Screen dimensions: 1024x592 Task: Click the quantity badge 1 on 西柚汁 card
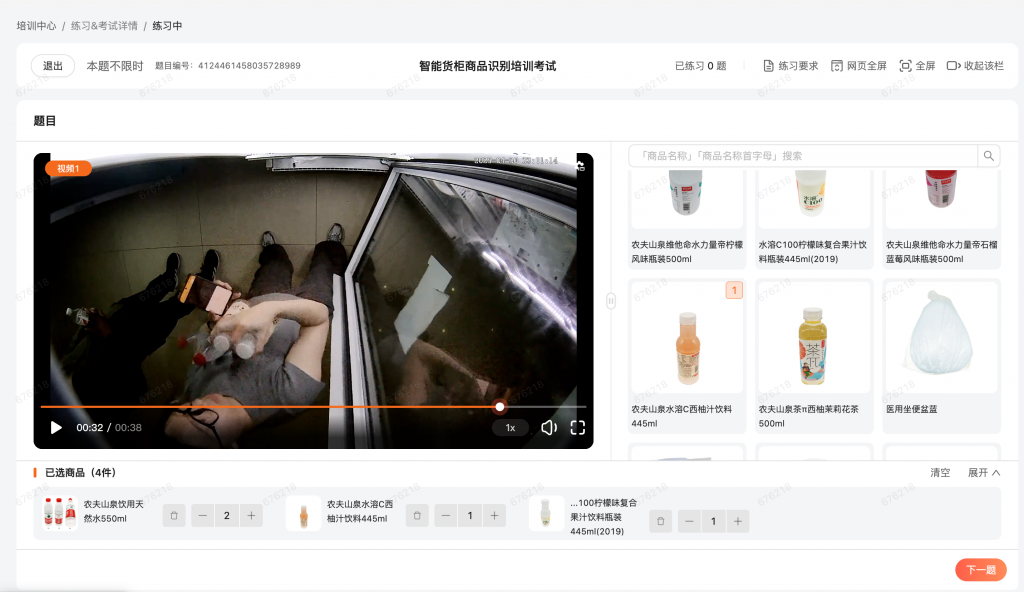coord(734,290)
